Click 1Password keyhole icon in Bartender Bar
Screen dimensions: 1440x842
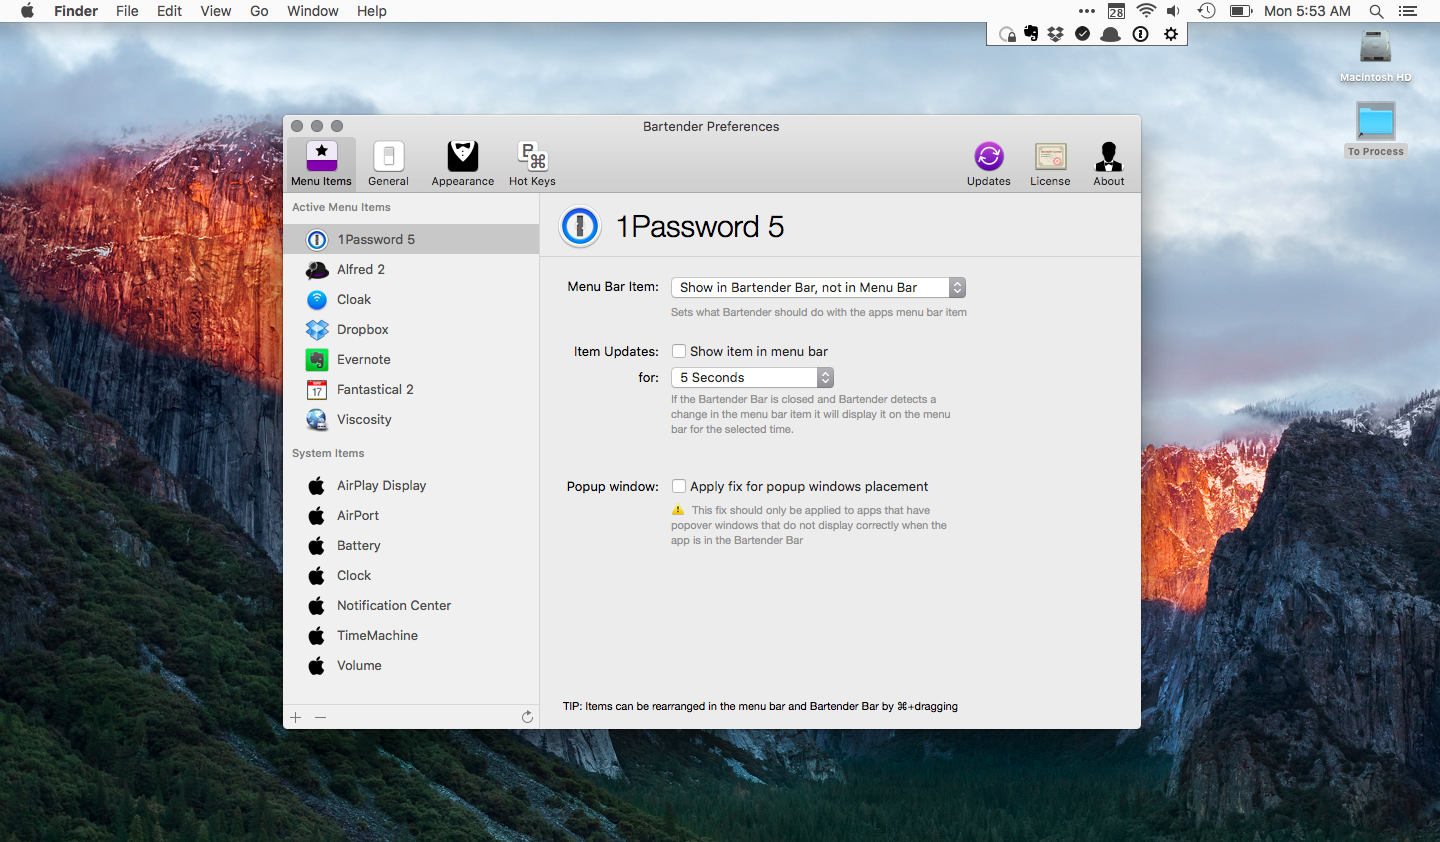(1140, 34)
